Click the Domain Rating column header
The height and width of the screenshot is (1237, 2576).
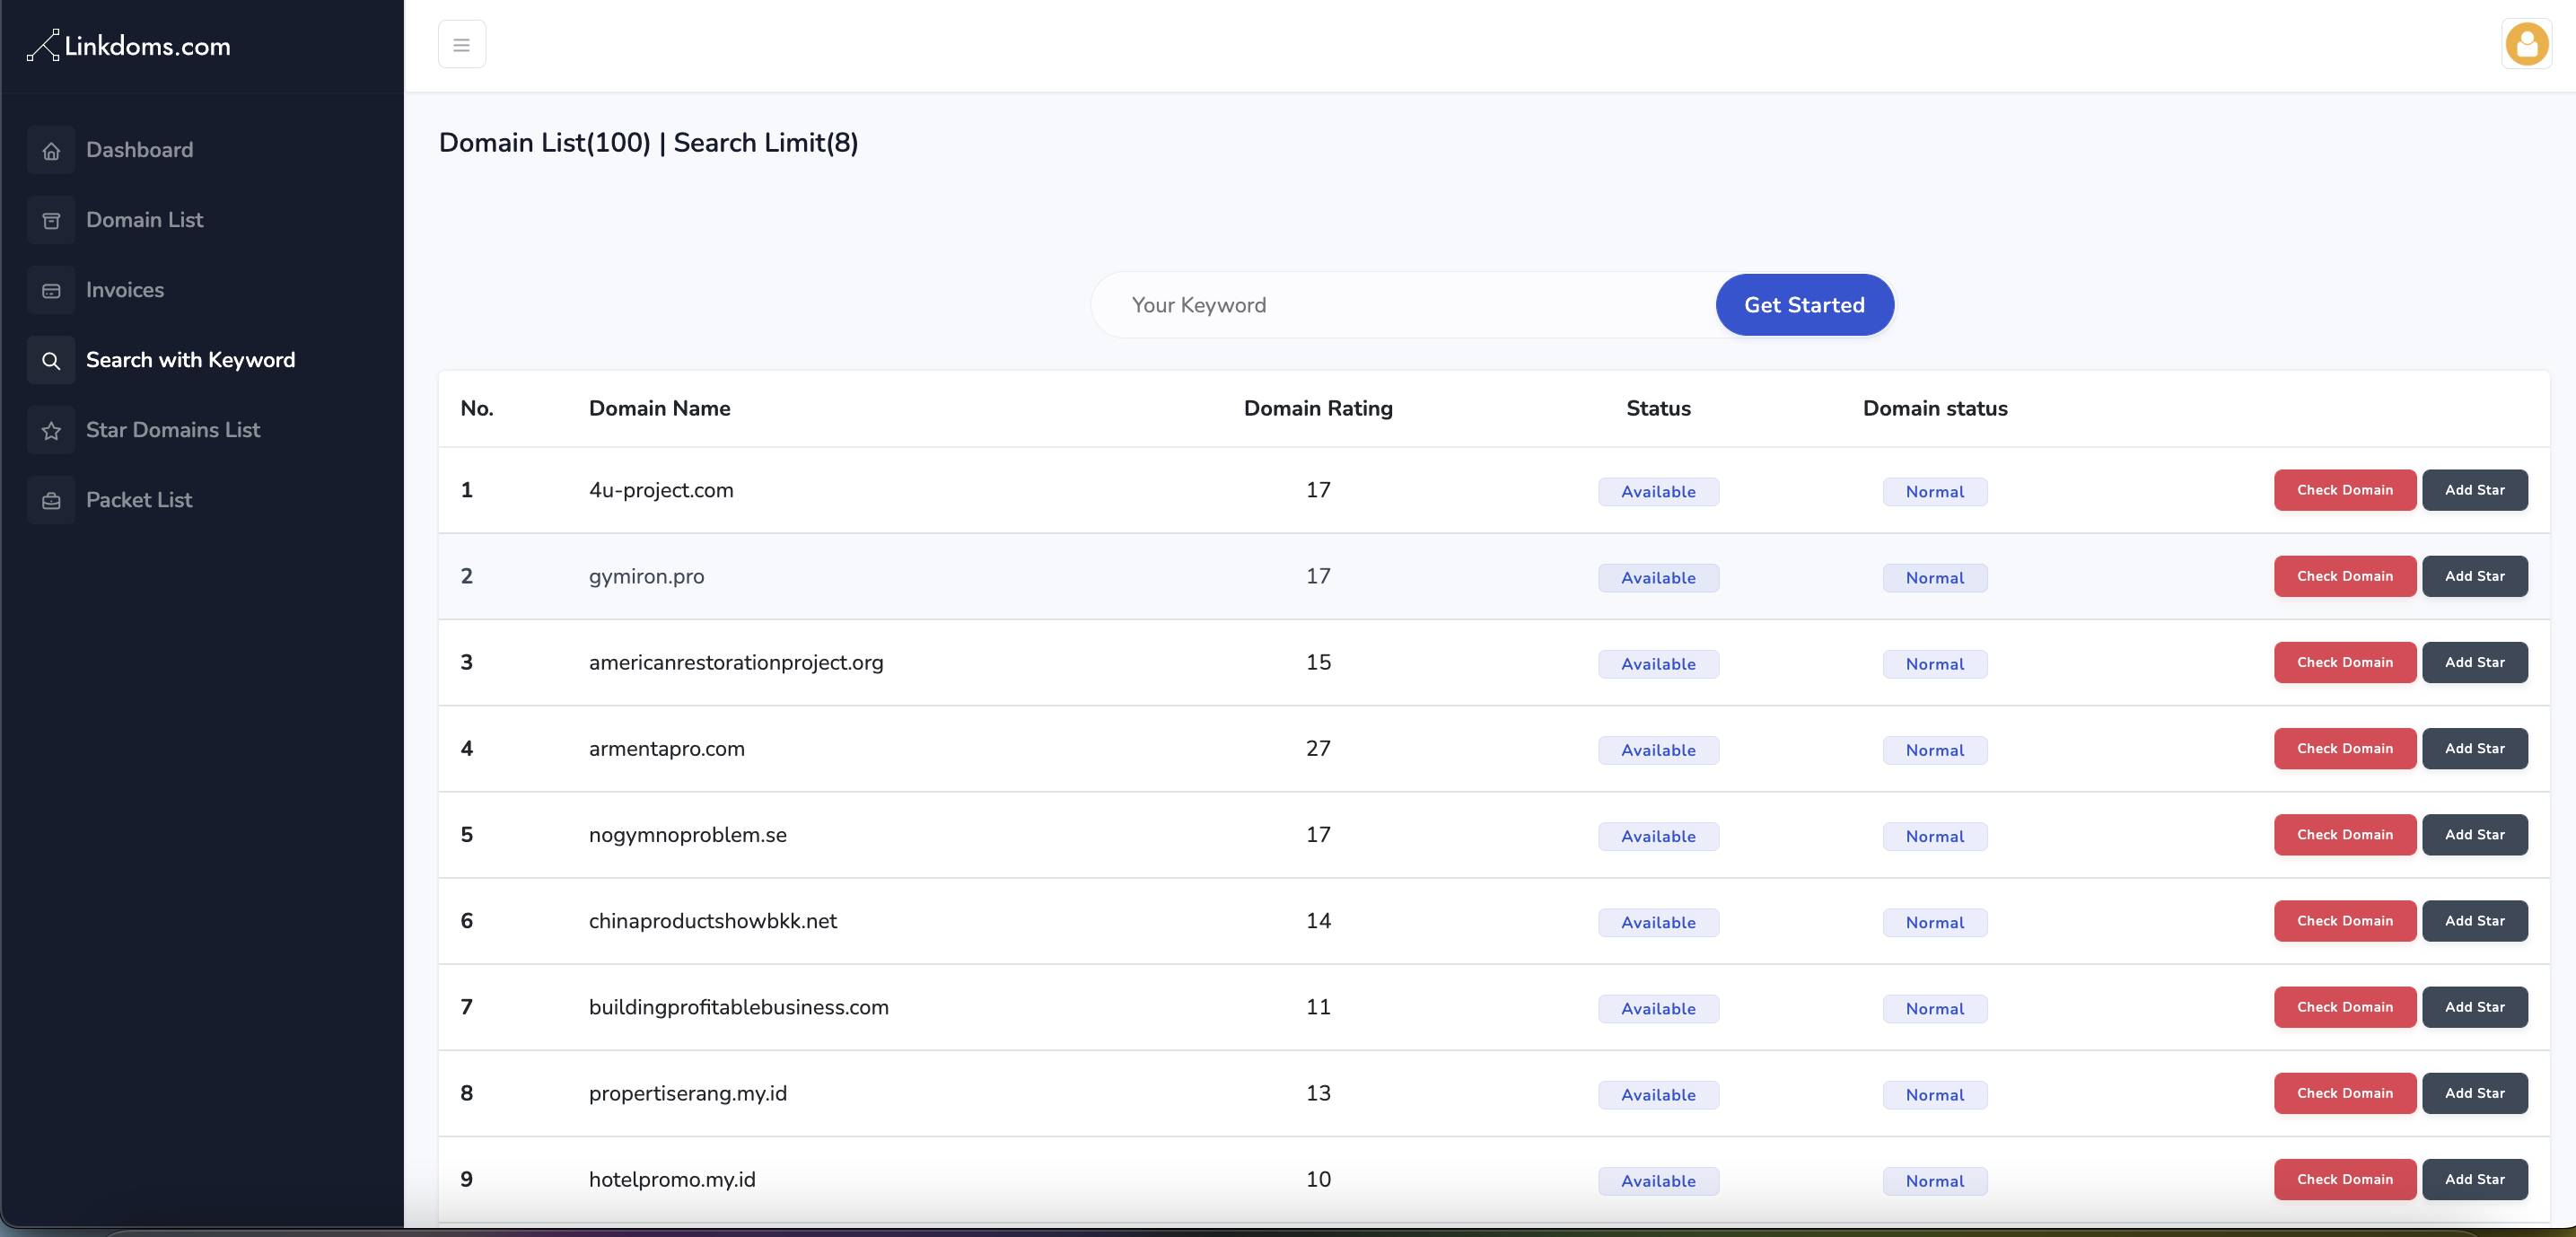tap(1318, 408)
